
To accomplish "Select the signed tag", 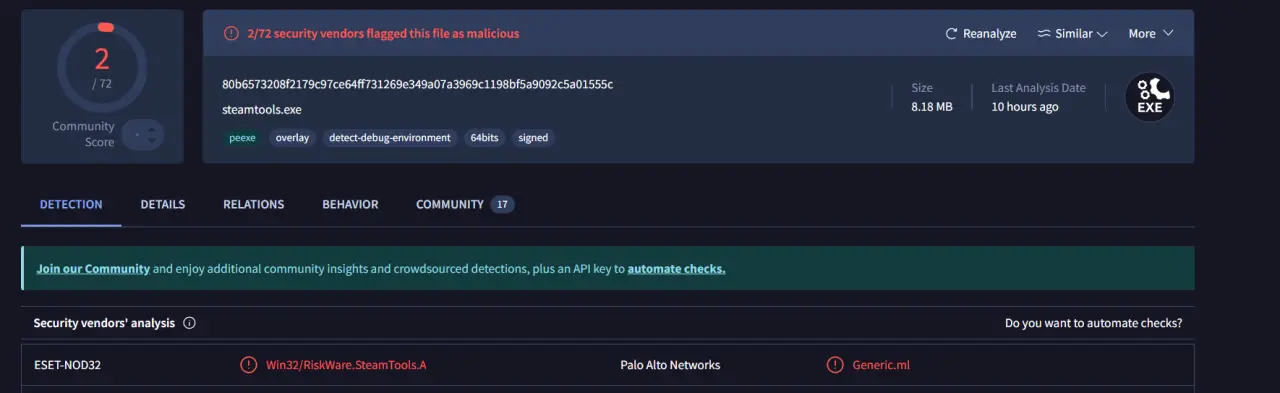I will [x=533, y=138].
